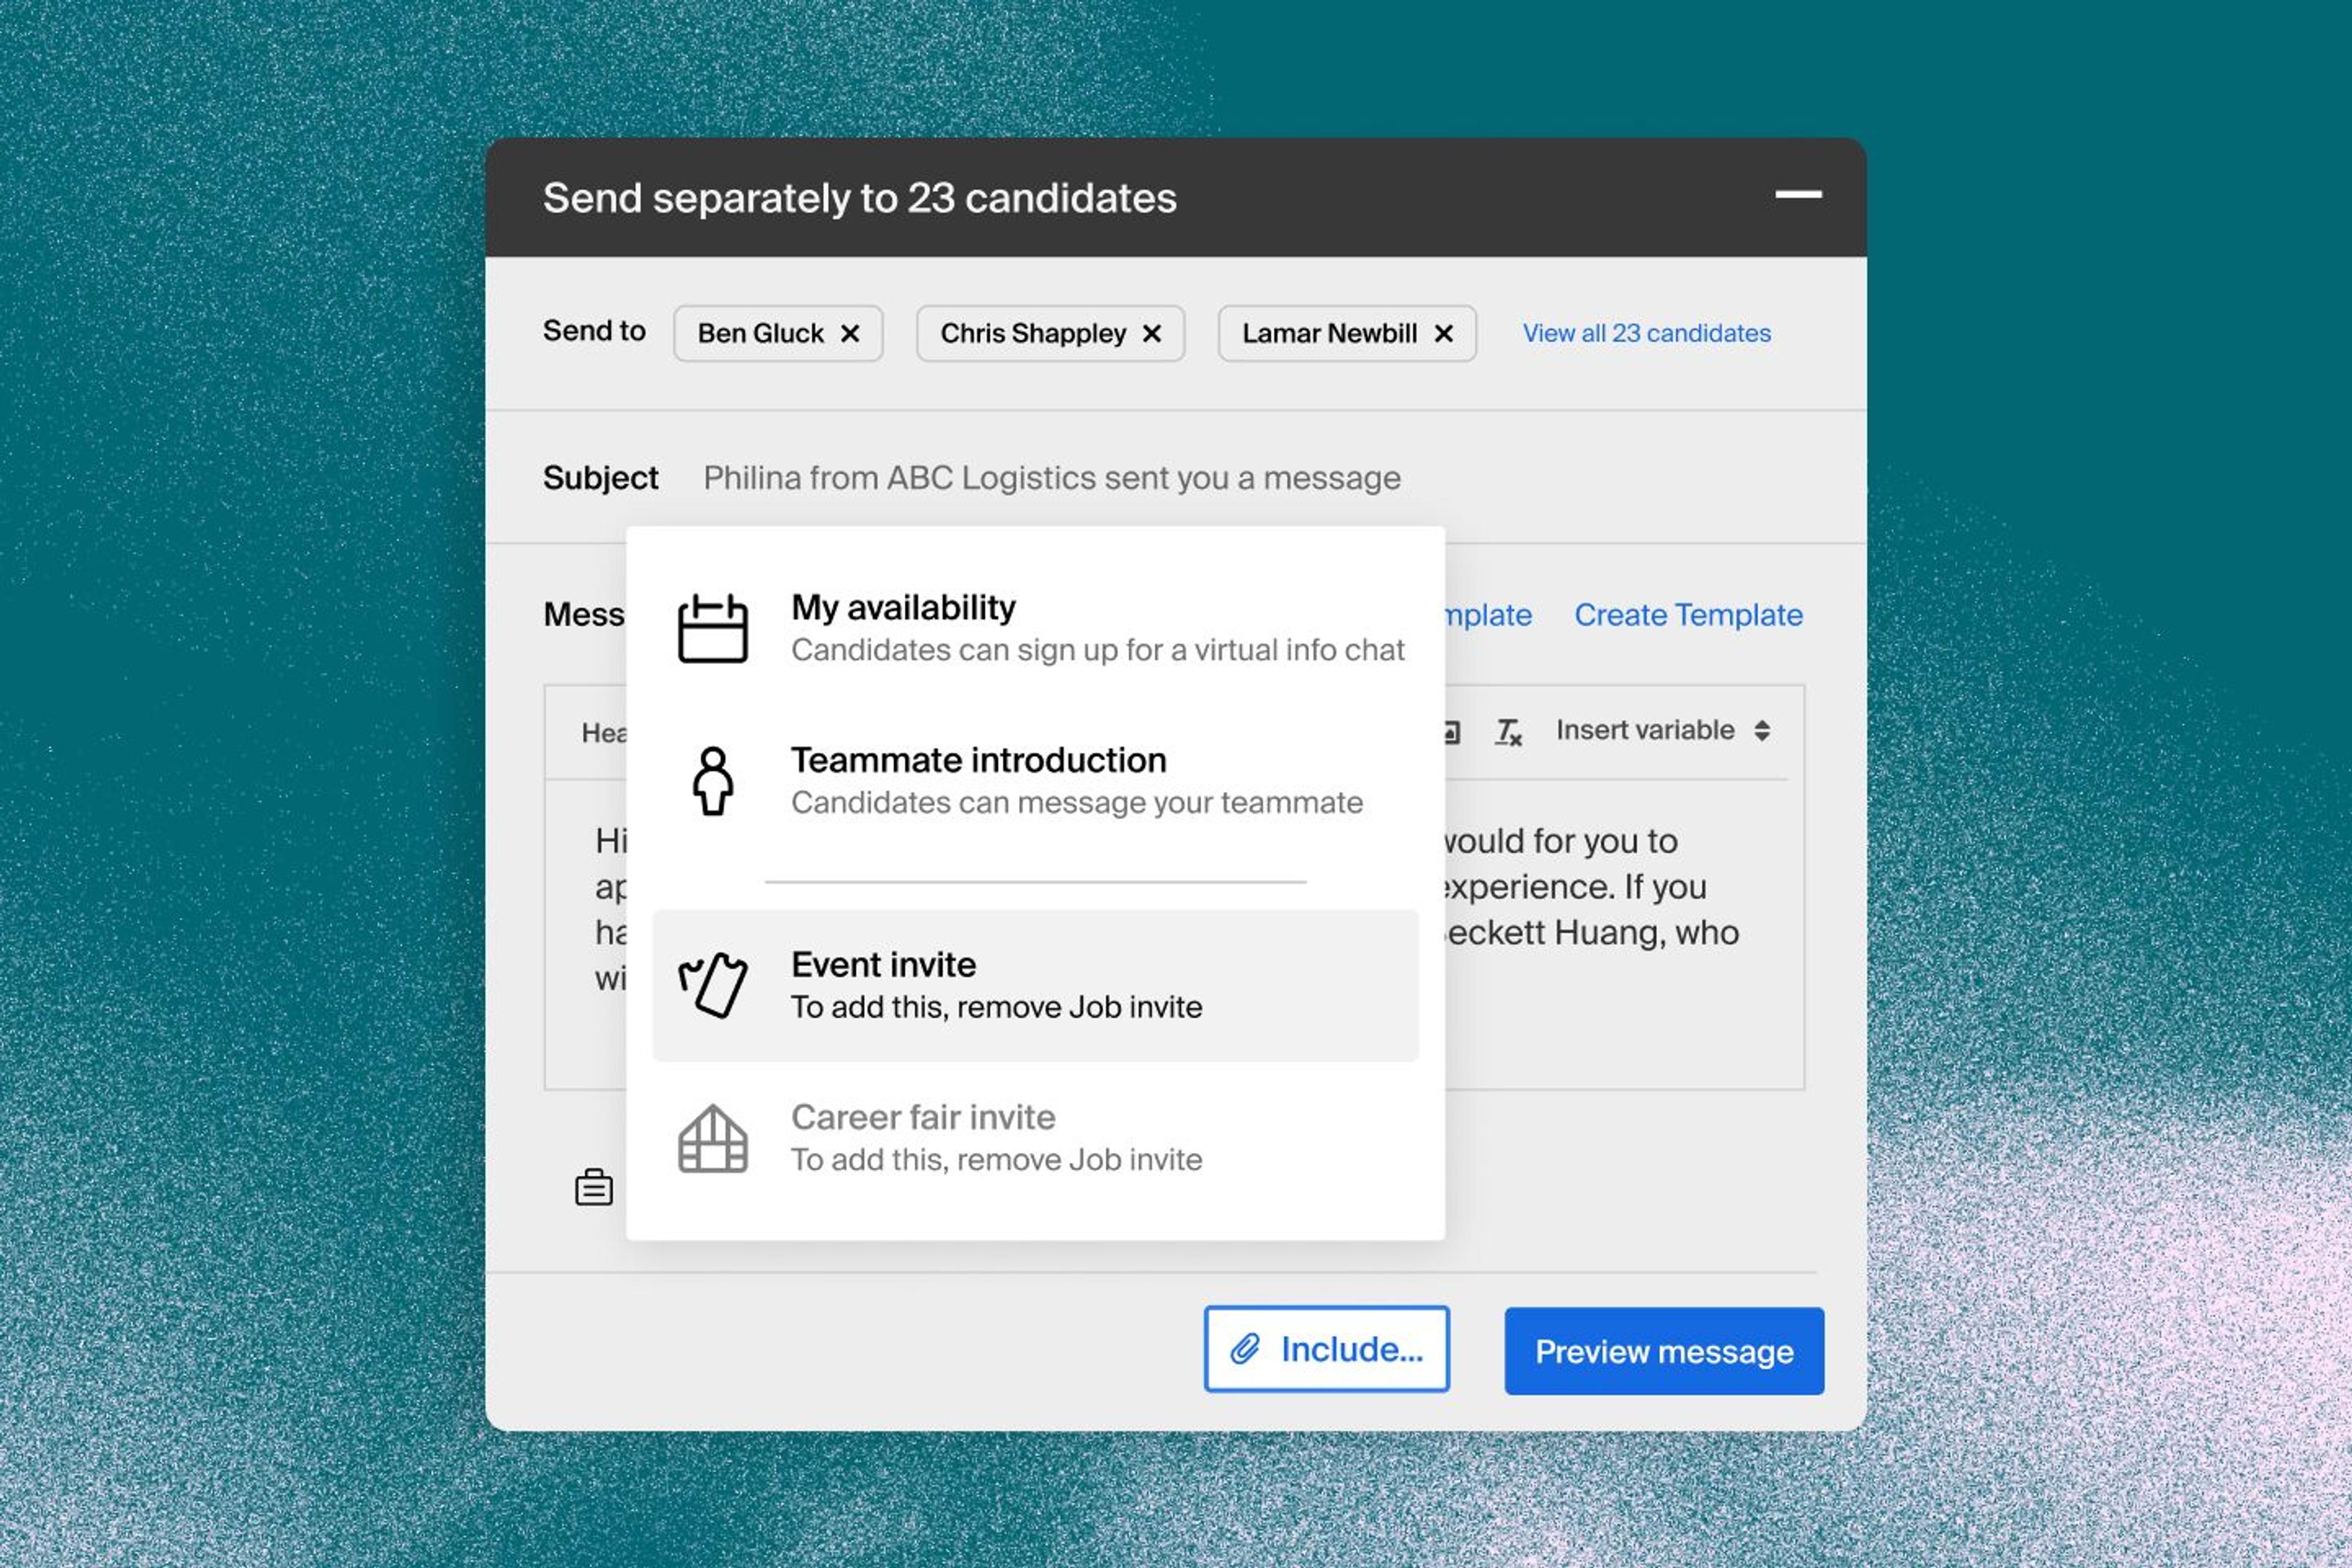Choose Teammate introduction from the menu
2352x1568 pixels.
tap(1035, 781)
